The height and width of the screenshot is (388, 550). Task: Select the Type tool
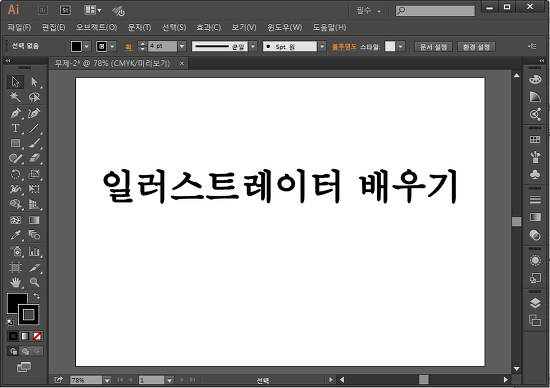(x=15, y=128)
